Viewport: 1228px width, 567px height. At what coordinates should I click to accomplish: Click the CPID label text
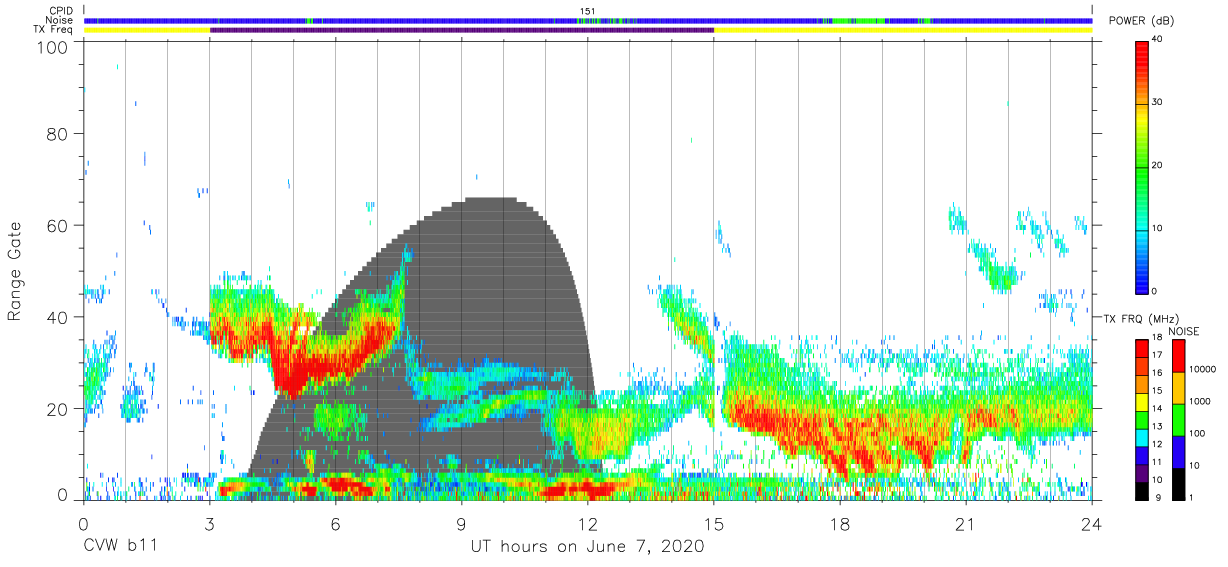click(60, 11)
